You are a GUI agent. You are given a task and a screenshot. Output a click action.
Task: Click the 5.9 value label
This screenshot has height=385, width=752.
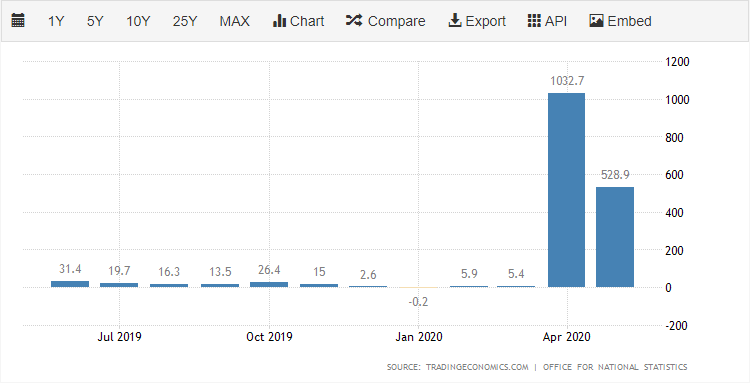(x=469, y=273)
